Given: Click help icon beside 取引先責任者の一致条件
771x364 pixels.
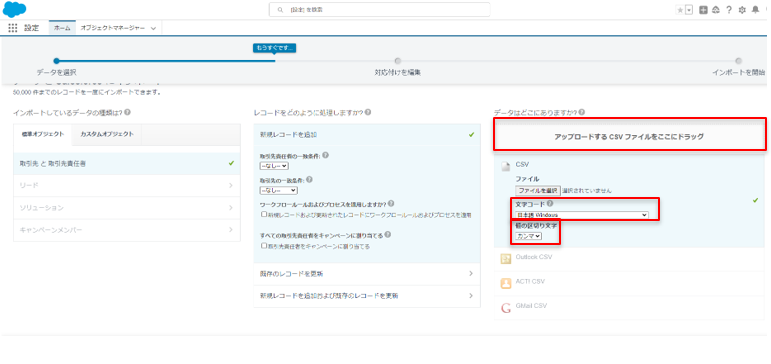Looking at the screenshot, I should coord(326,155).
